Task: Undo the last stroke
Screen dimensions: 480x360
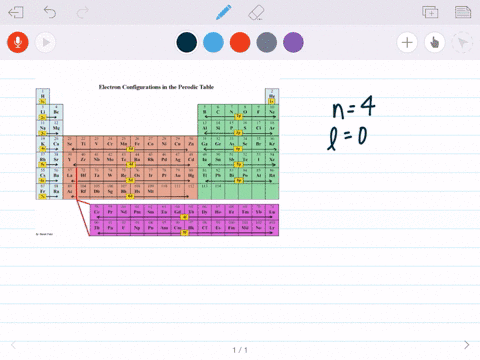Action: (x=50, y=12)
